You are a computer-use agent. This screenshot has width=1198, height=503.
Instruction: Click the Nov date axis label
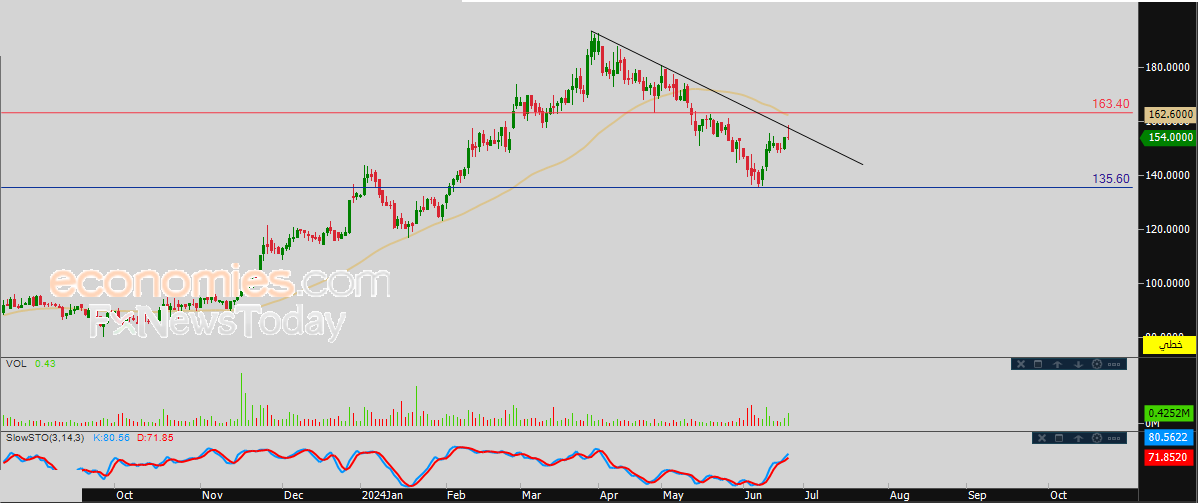pyautogui.click(x=210, y=495)
